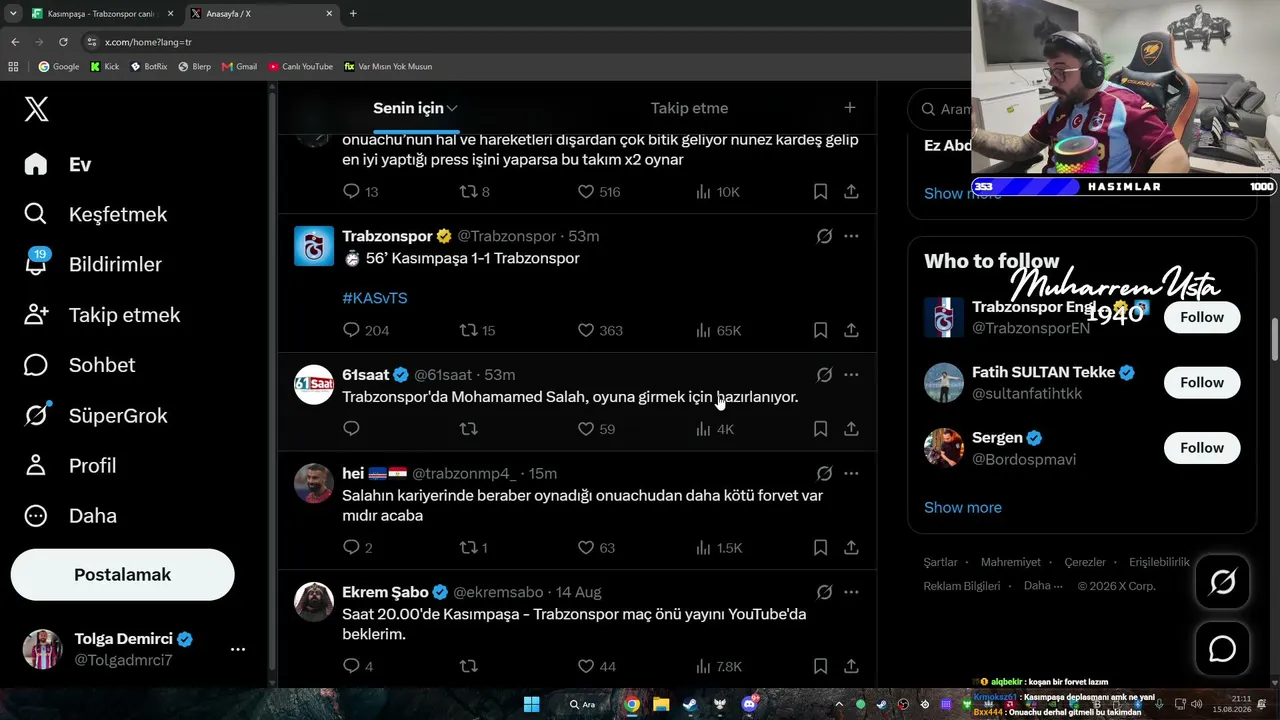
Task: Open the floating chat messages button
Action: 1222,649
